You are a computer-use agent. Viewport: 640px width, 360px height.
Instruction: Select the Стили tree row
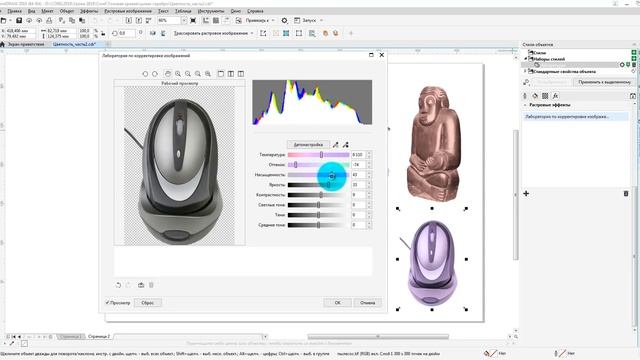(x=577, y=53)
